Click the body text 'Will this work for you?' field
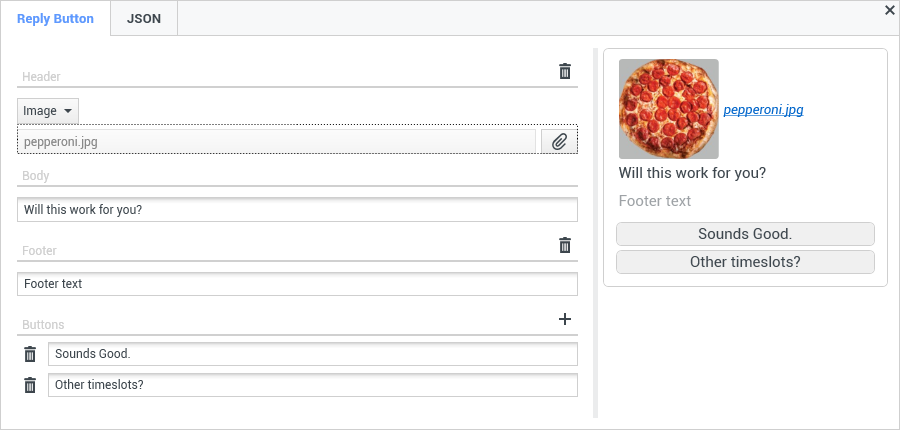Viewport: 900px width, 430px height. coord(298,210)
